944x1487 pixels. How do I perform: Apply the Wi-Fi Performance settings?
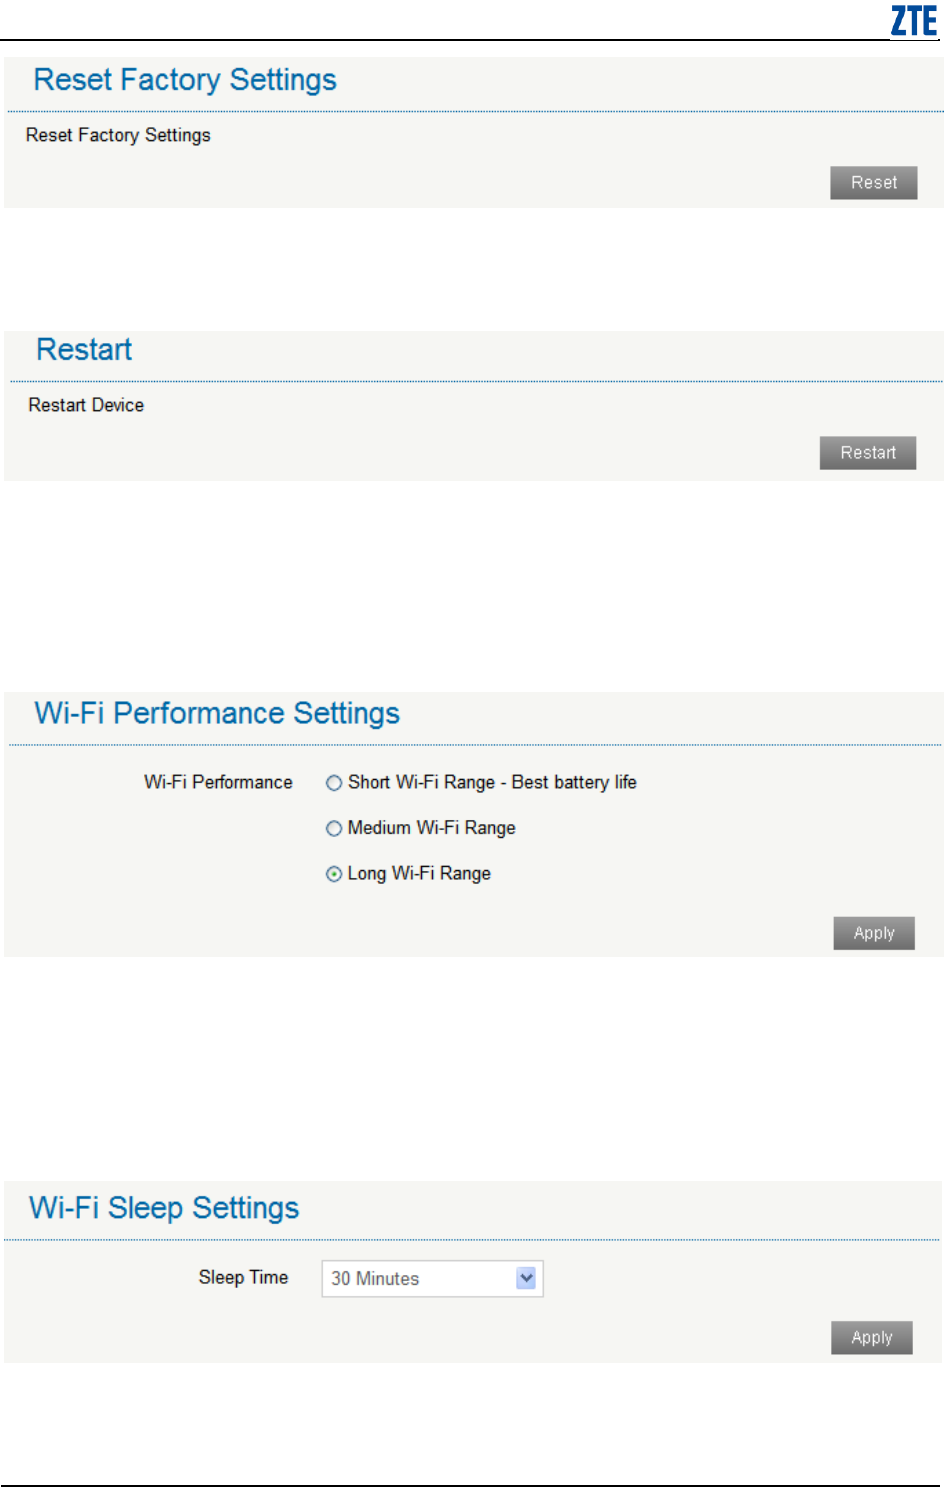(x=874, y=933)
